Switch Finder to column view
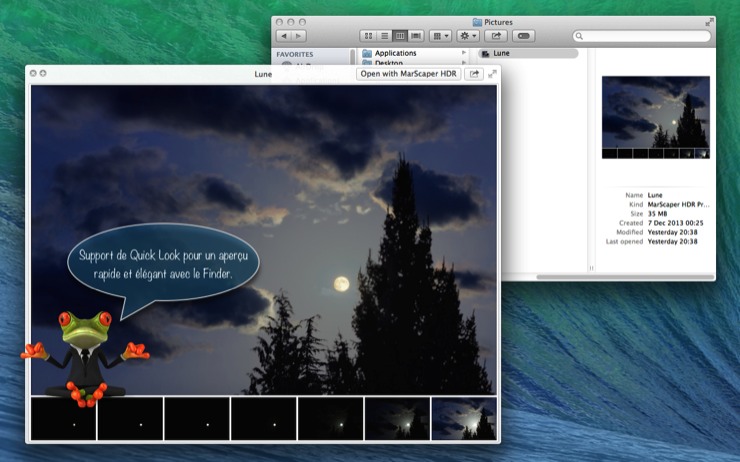 tap(399, 36)
